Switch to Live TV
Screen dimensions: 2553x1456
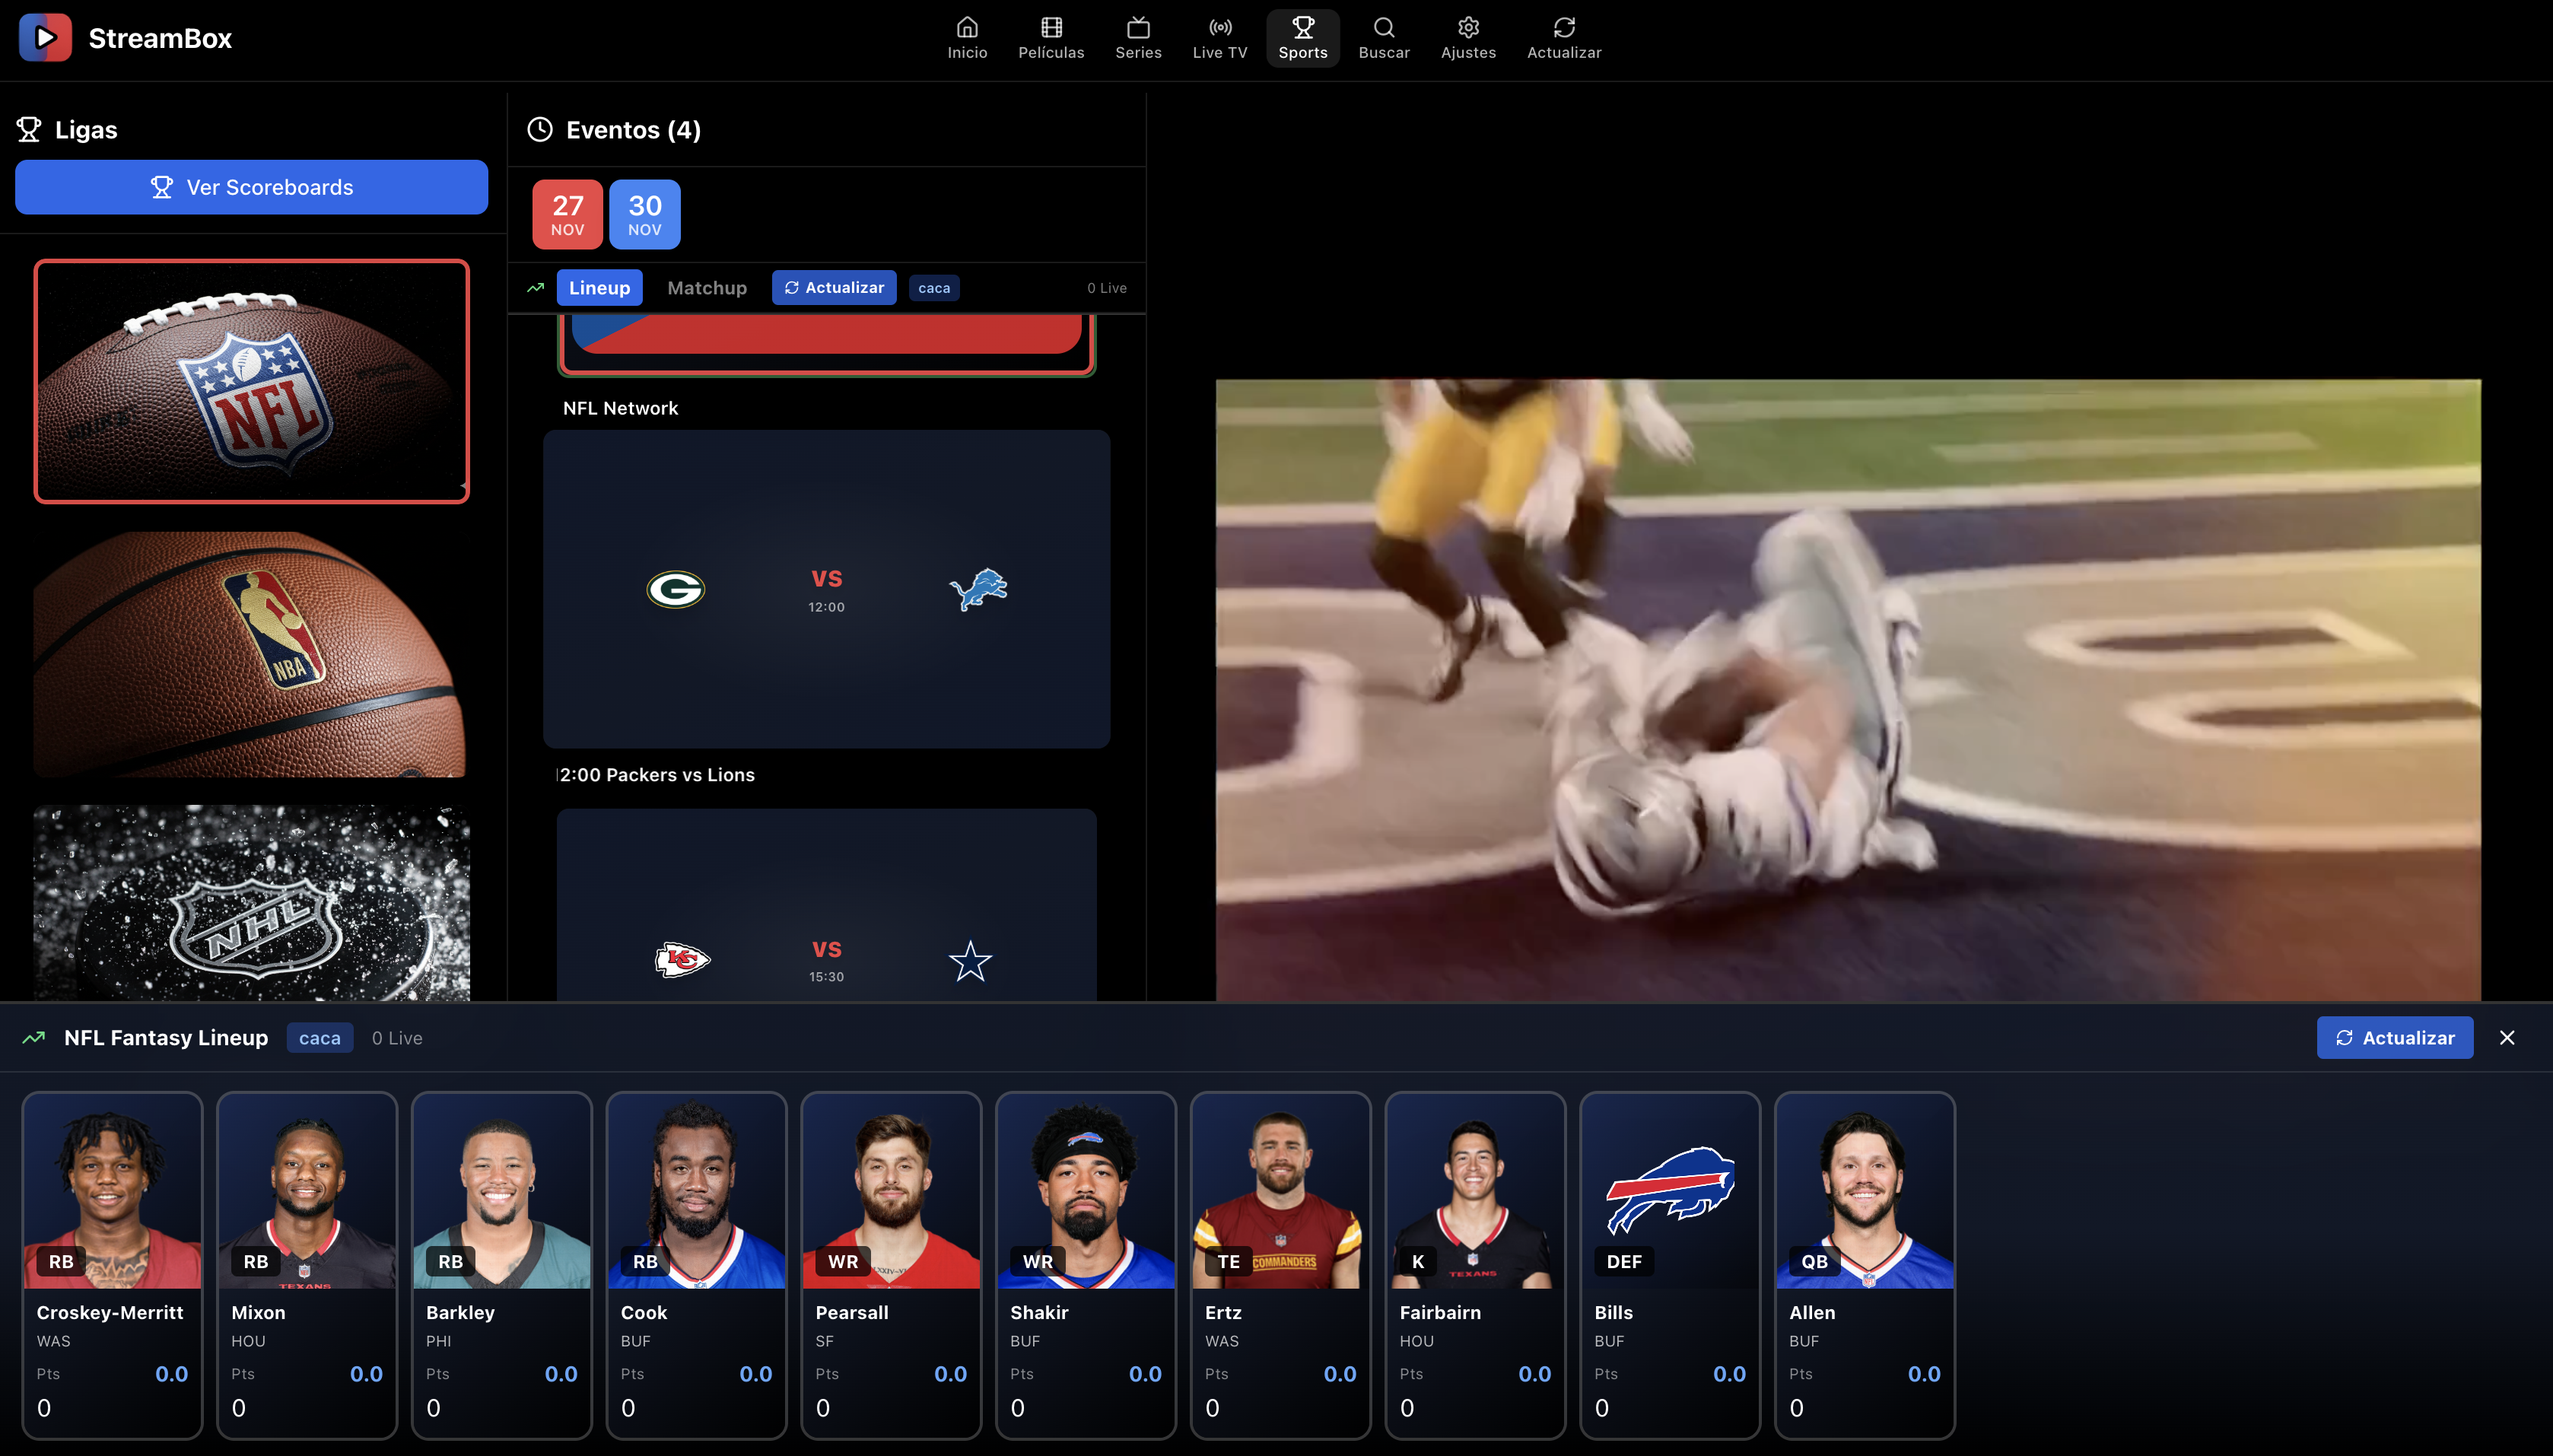1219,38
